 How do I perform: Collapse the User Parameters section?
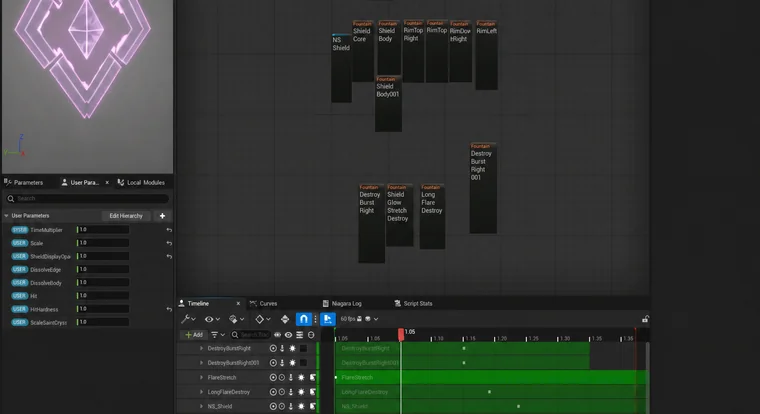6,216
